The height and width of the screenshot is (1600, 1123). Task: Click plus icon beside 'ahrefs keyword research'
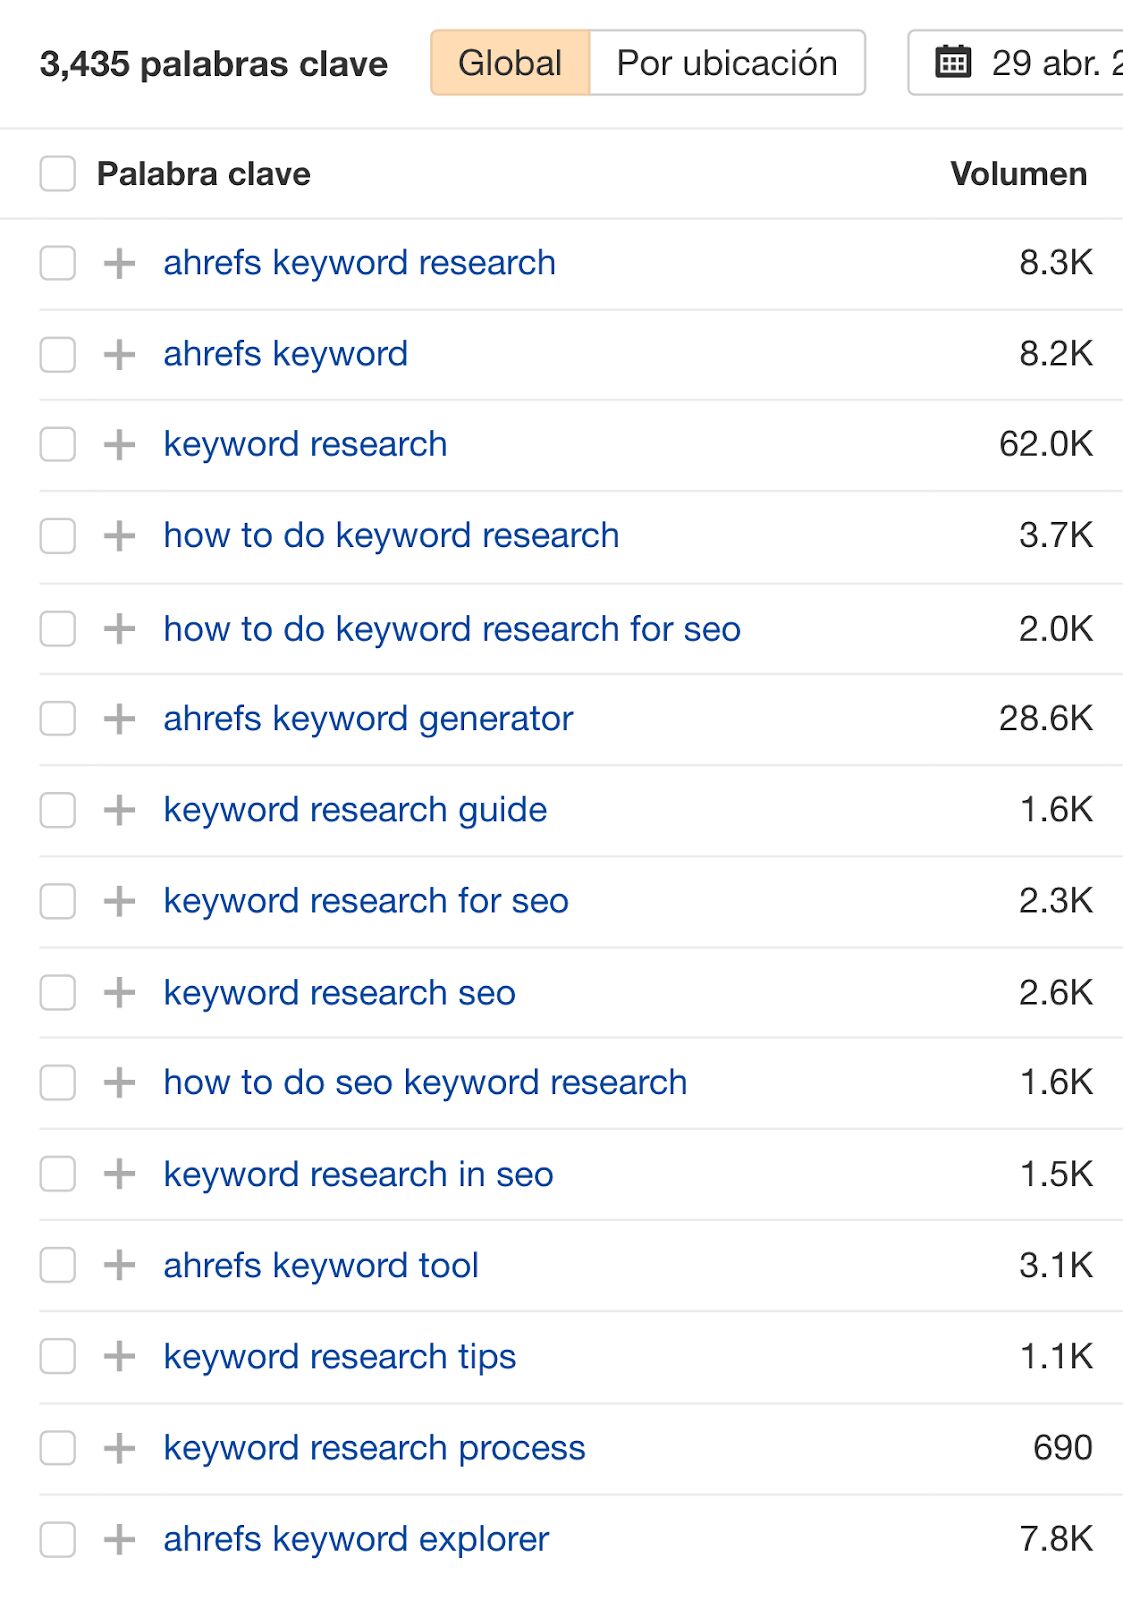pos(119,264)
